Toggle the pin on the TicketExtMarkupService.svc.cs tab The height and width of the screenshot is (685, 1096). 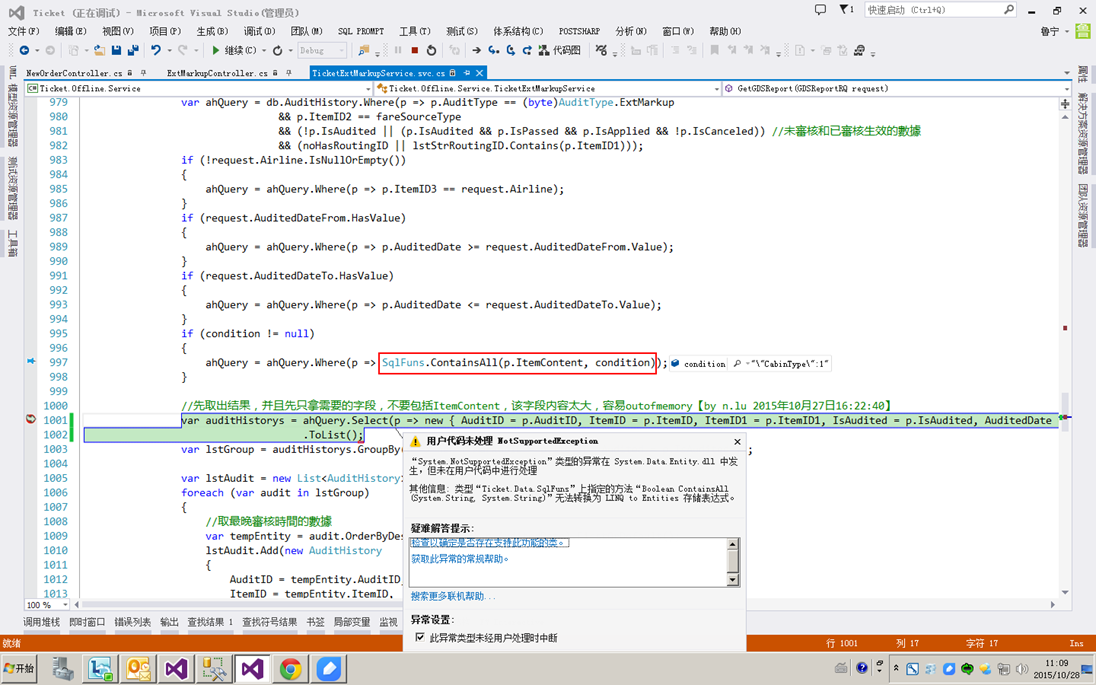click(x=466, y=73)
